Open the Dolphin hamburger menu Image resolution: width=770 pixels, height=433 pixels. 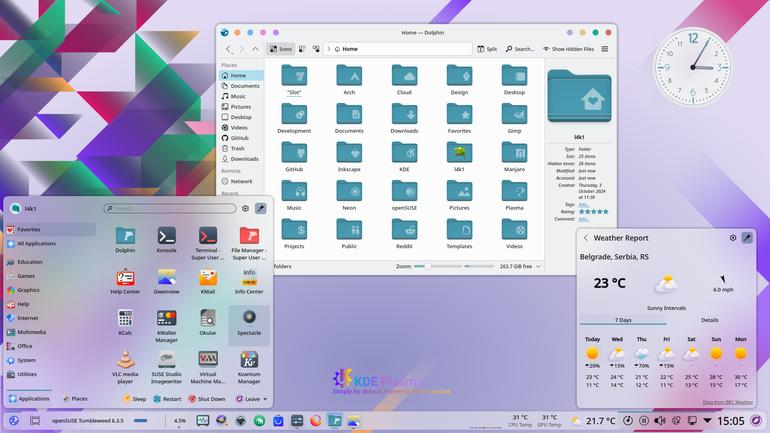tap(605, 49)
